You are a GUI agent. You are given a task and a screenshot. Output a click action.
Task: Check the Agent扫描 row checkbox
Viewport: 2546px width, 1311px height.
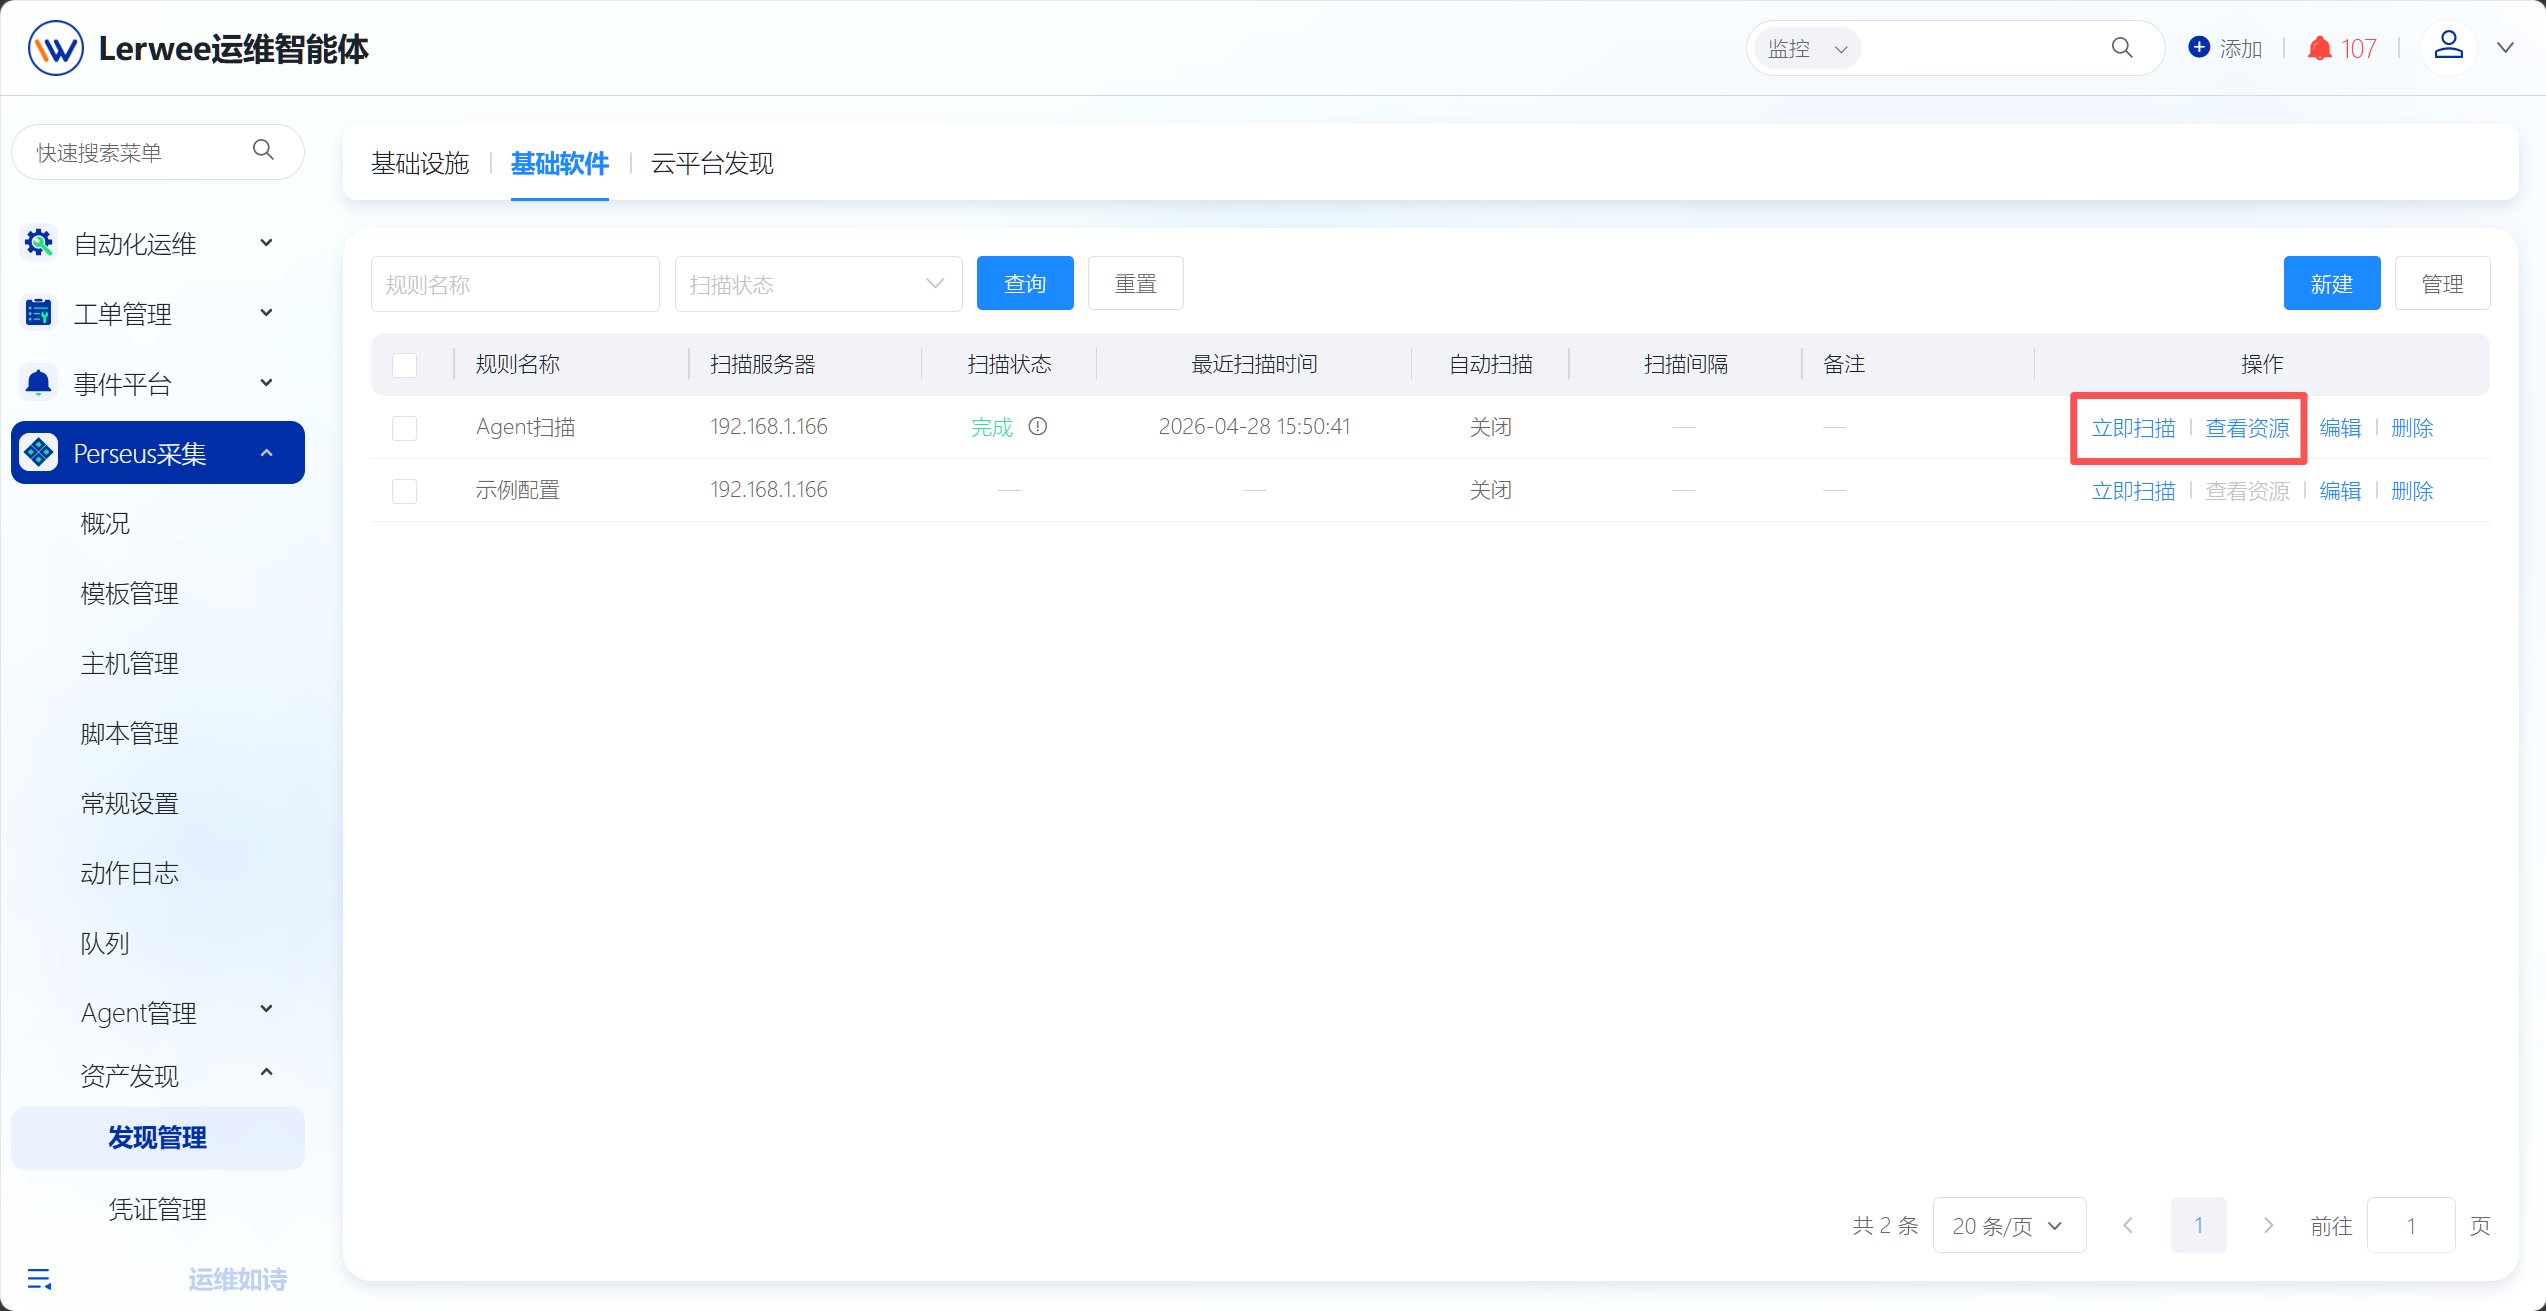point(405,428)
